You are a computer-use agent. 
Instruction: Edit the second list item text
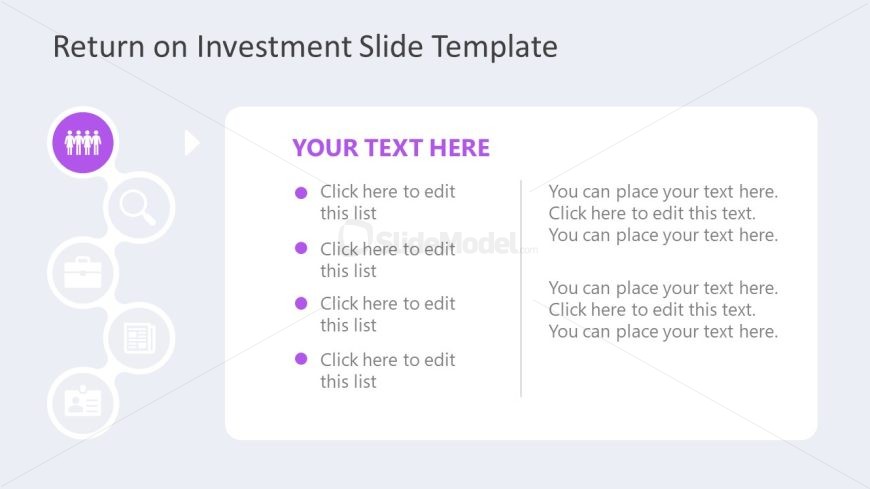click(388, 260)
